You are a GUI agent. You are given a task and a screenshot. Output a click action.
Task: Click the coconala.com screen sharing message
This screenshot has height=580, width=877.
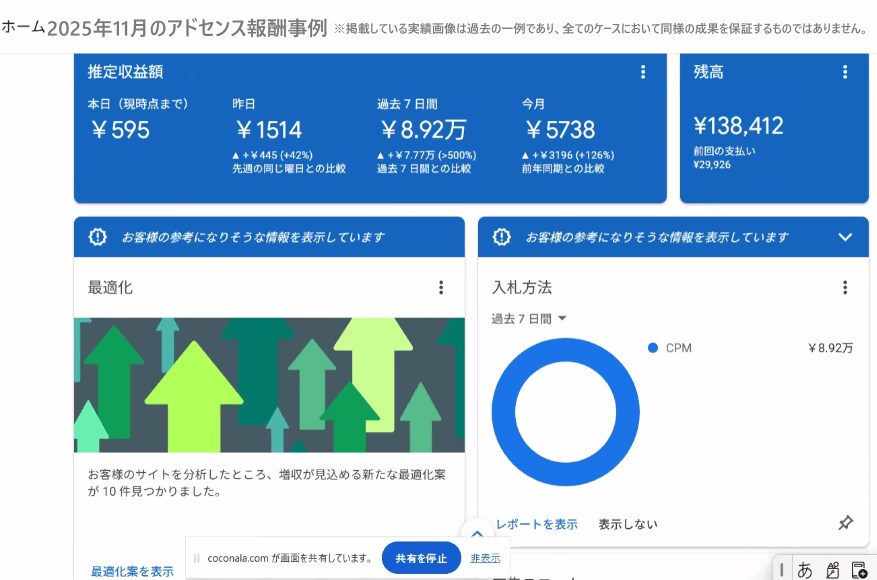pyautogui.click(x=289, y=558)
